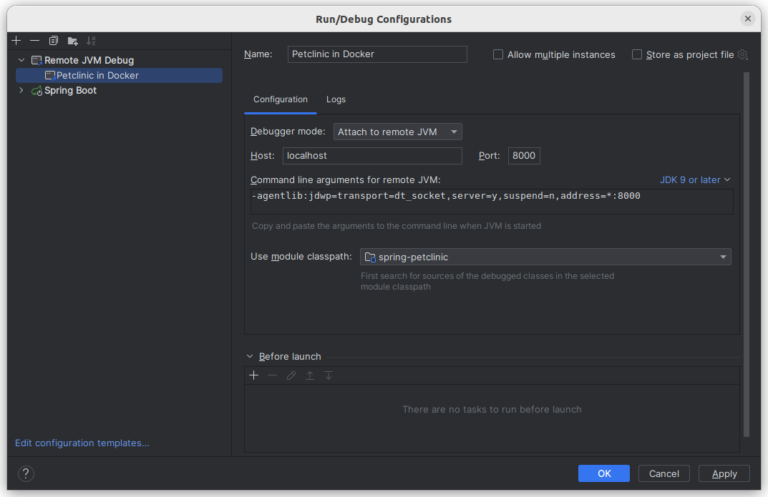Click into the Host input field
Screen dimensions: 768x497
[371, 156]
